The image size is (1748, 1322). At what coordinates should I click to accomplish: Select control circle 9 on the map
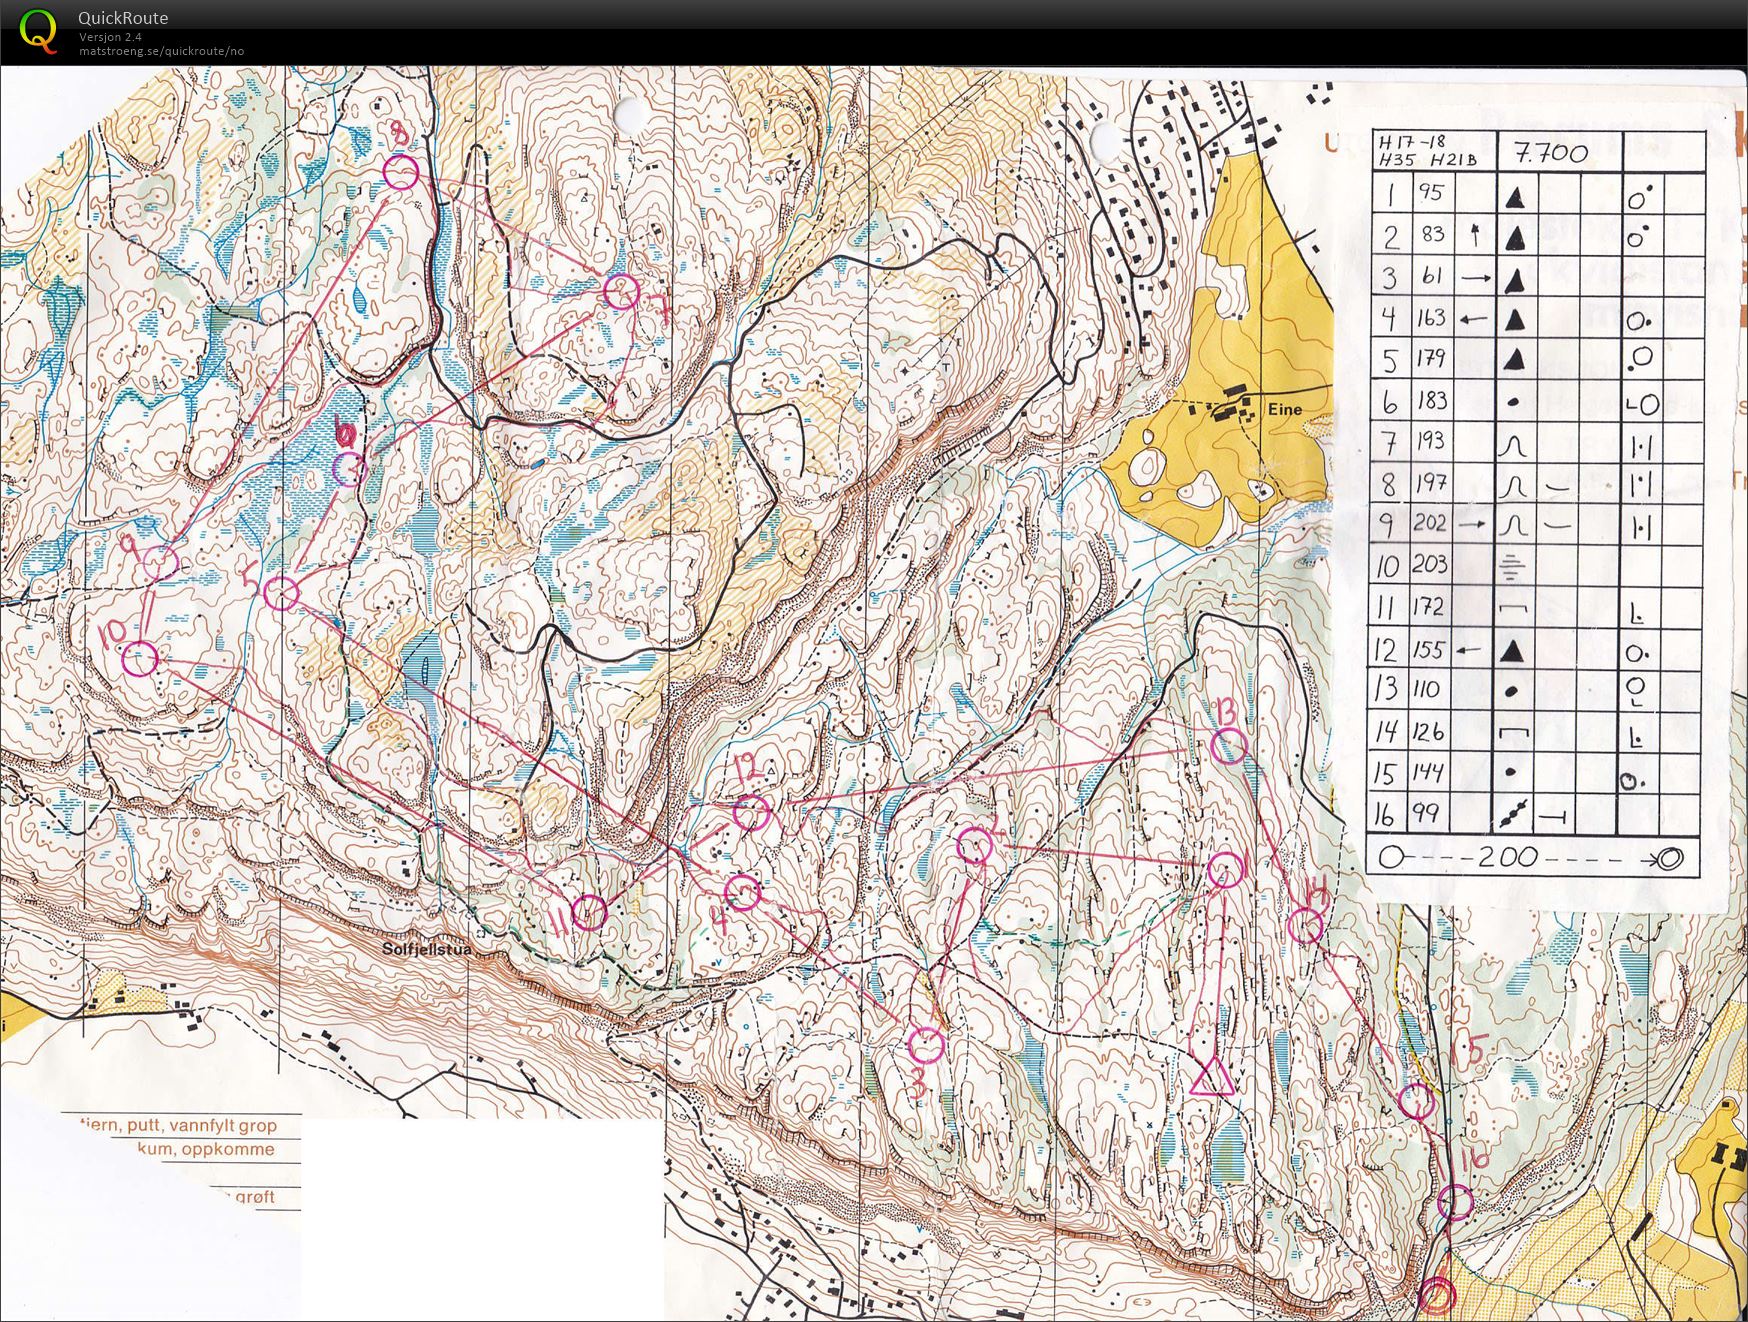tap(160, 563)
